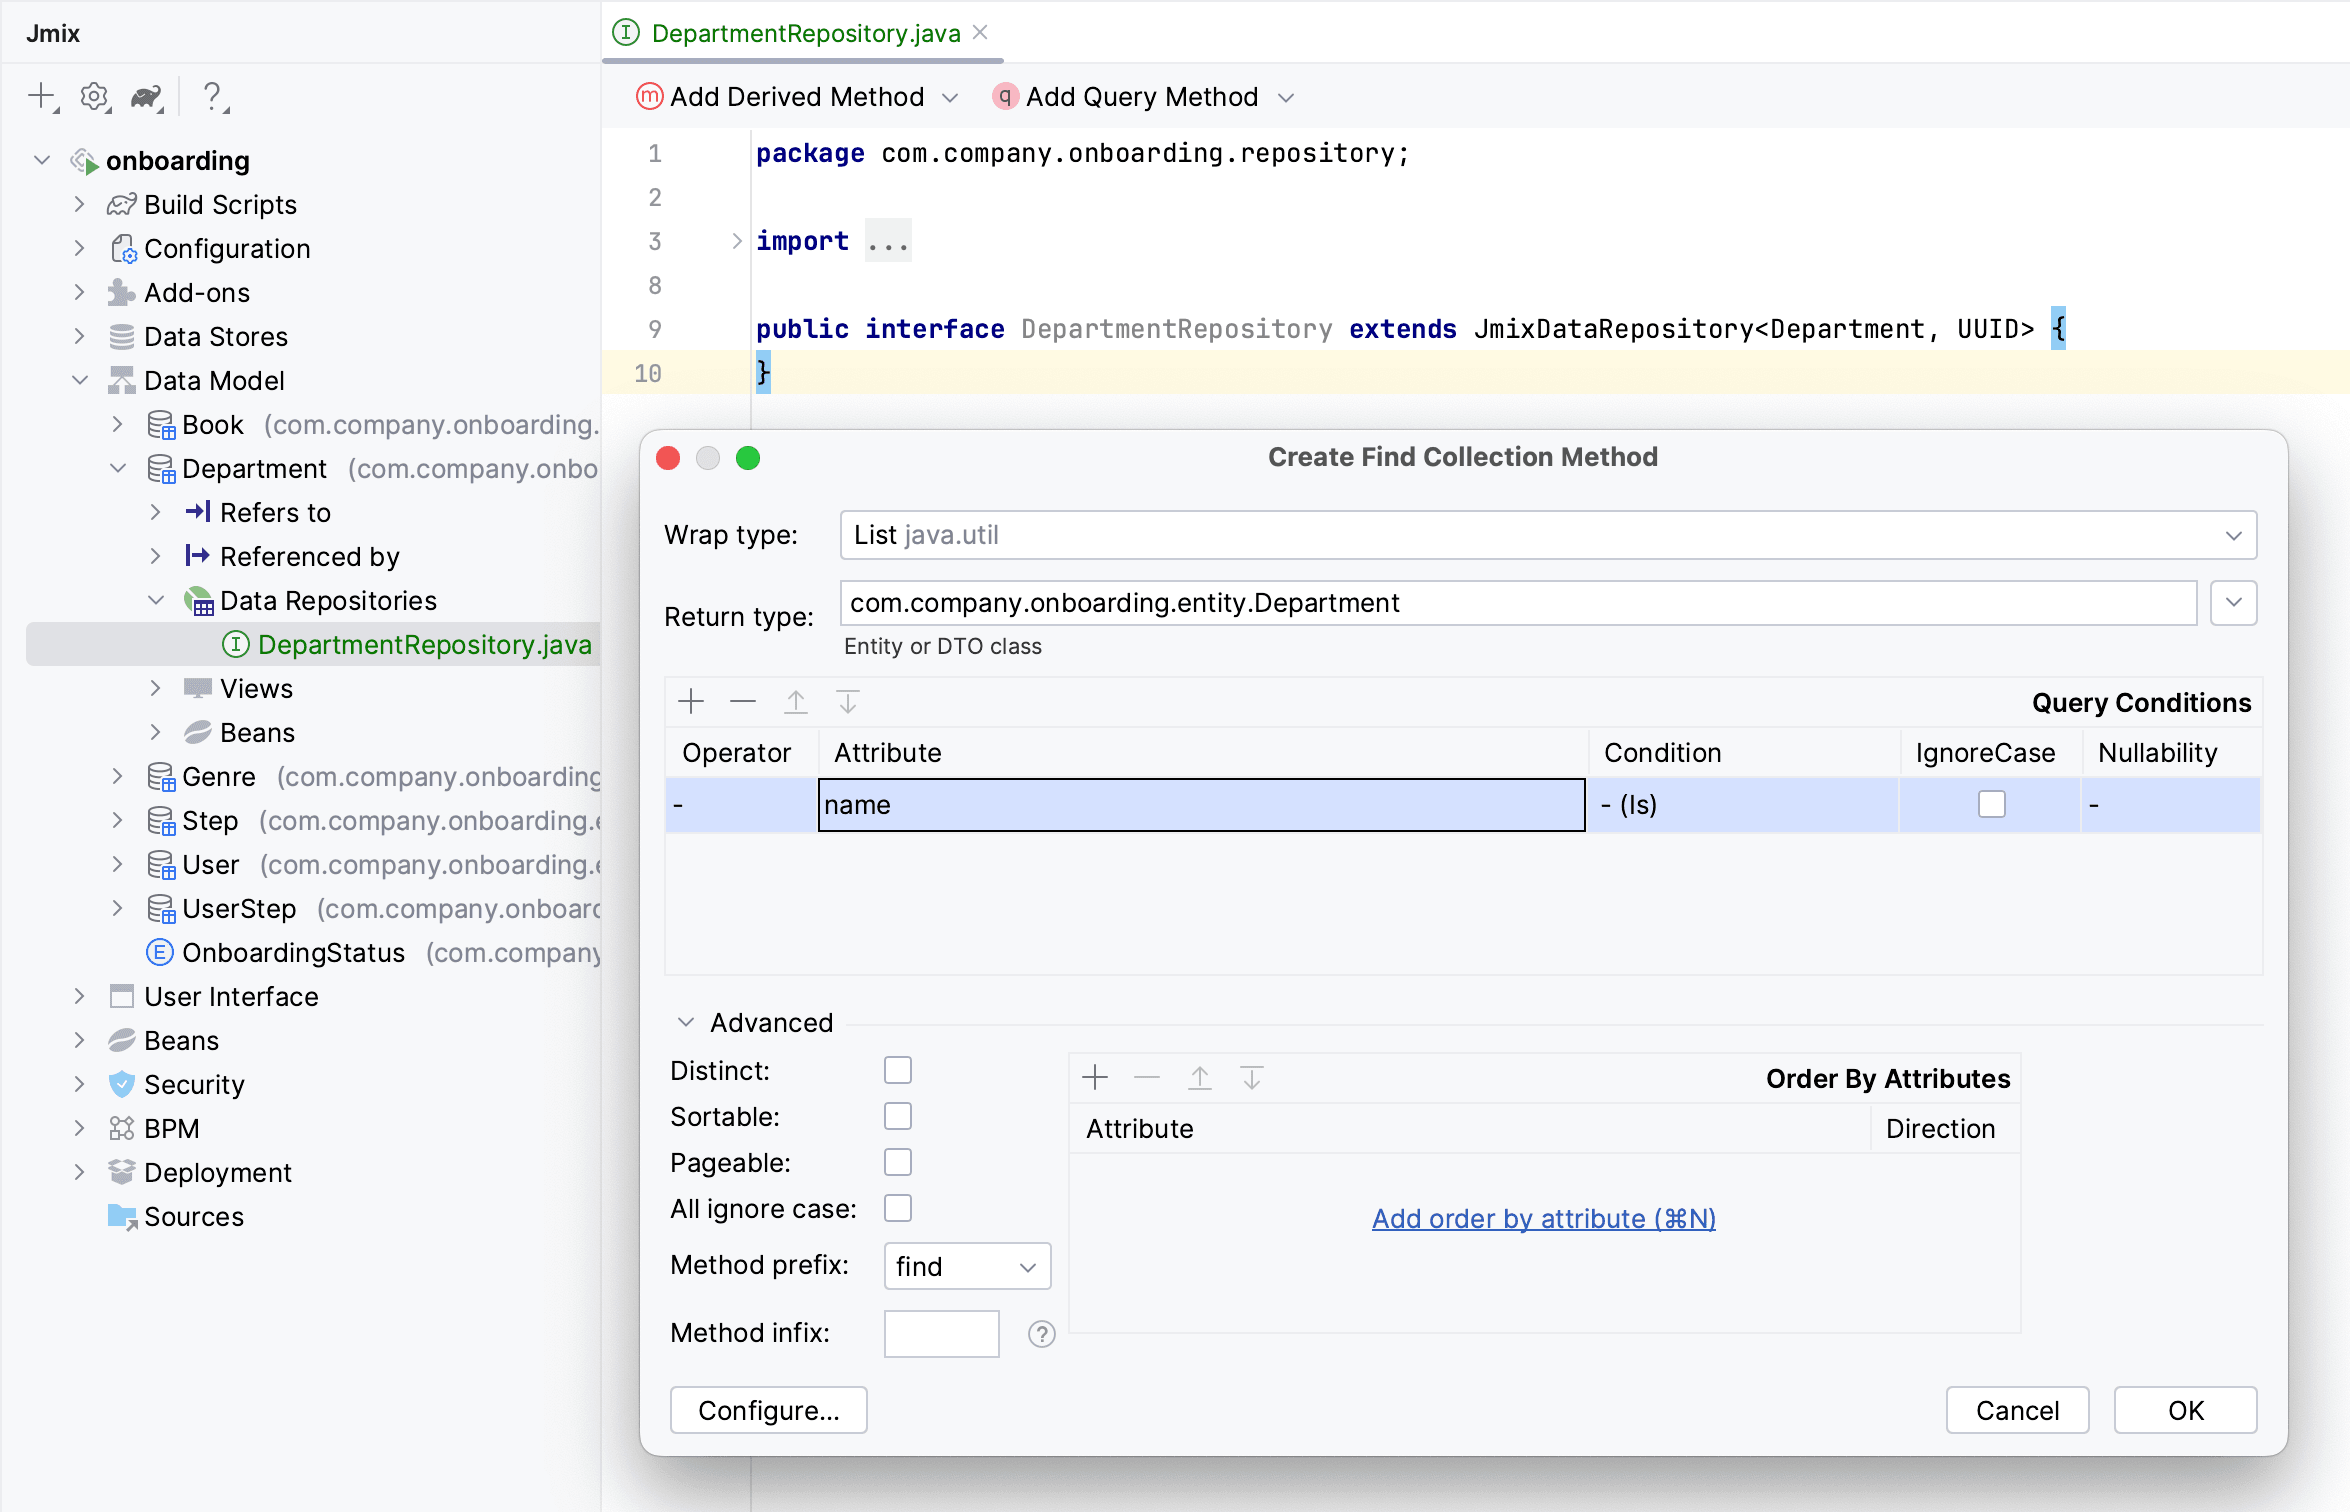The width and height of the screenshot is (2350, 1512).
Task: Open the Add Derived Method menu
Action: point(797,97)
